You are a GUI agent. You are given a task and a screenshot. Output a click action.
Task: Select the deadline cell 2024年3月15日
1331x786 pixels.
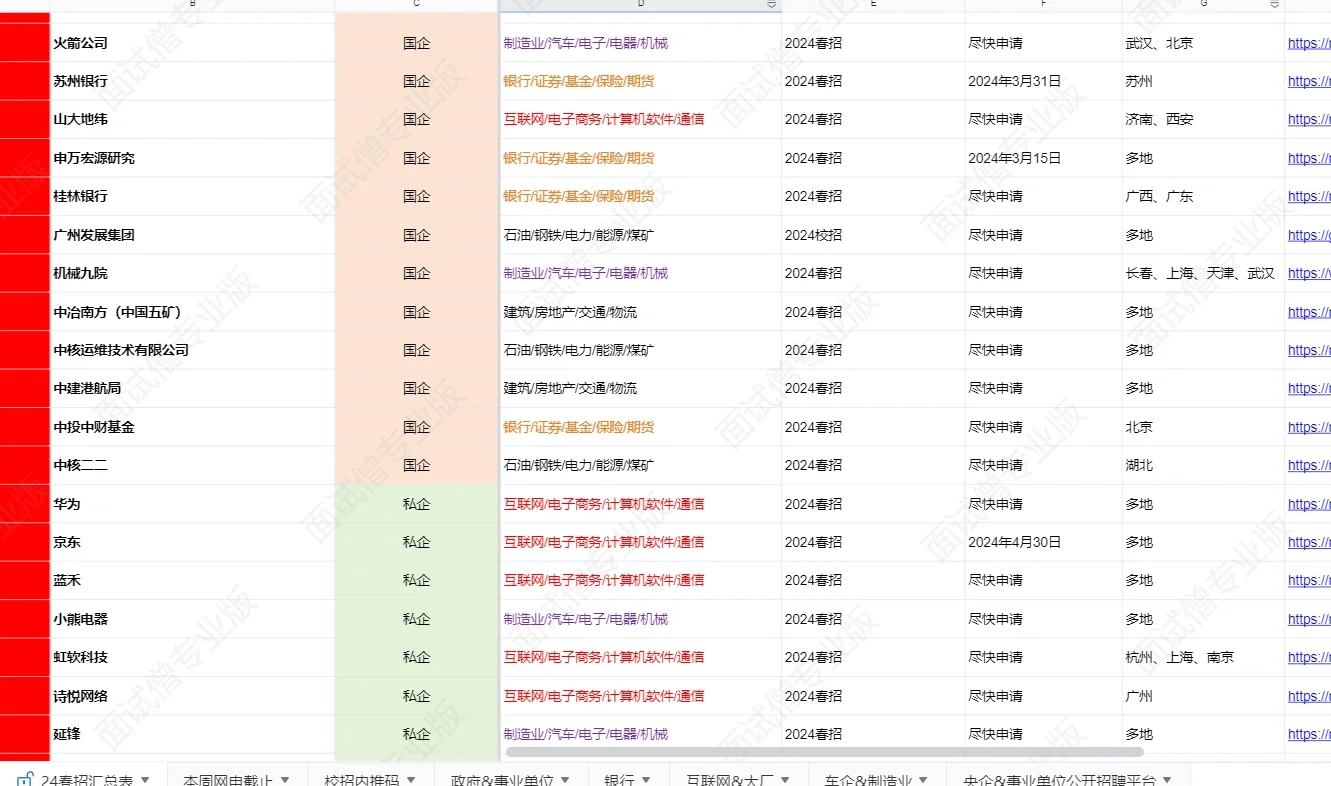pos(1043,158)
